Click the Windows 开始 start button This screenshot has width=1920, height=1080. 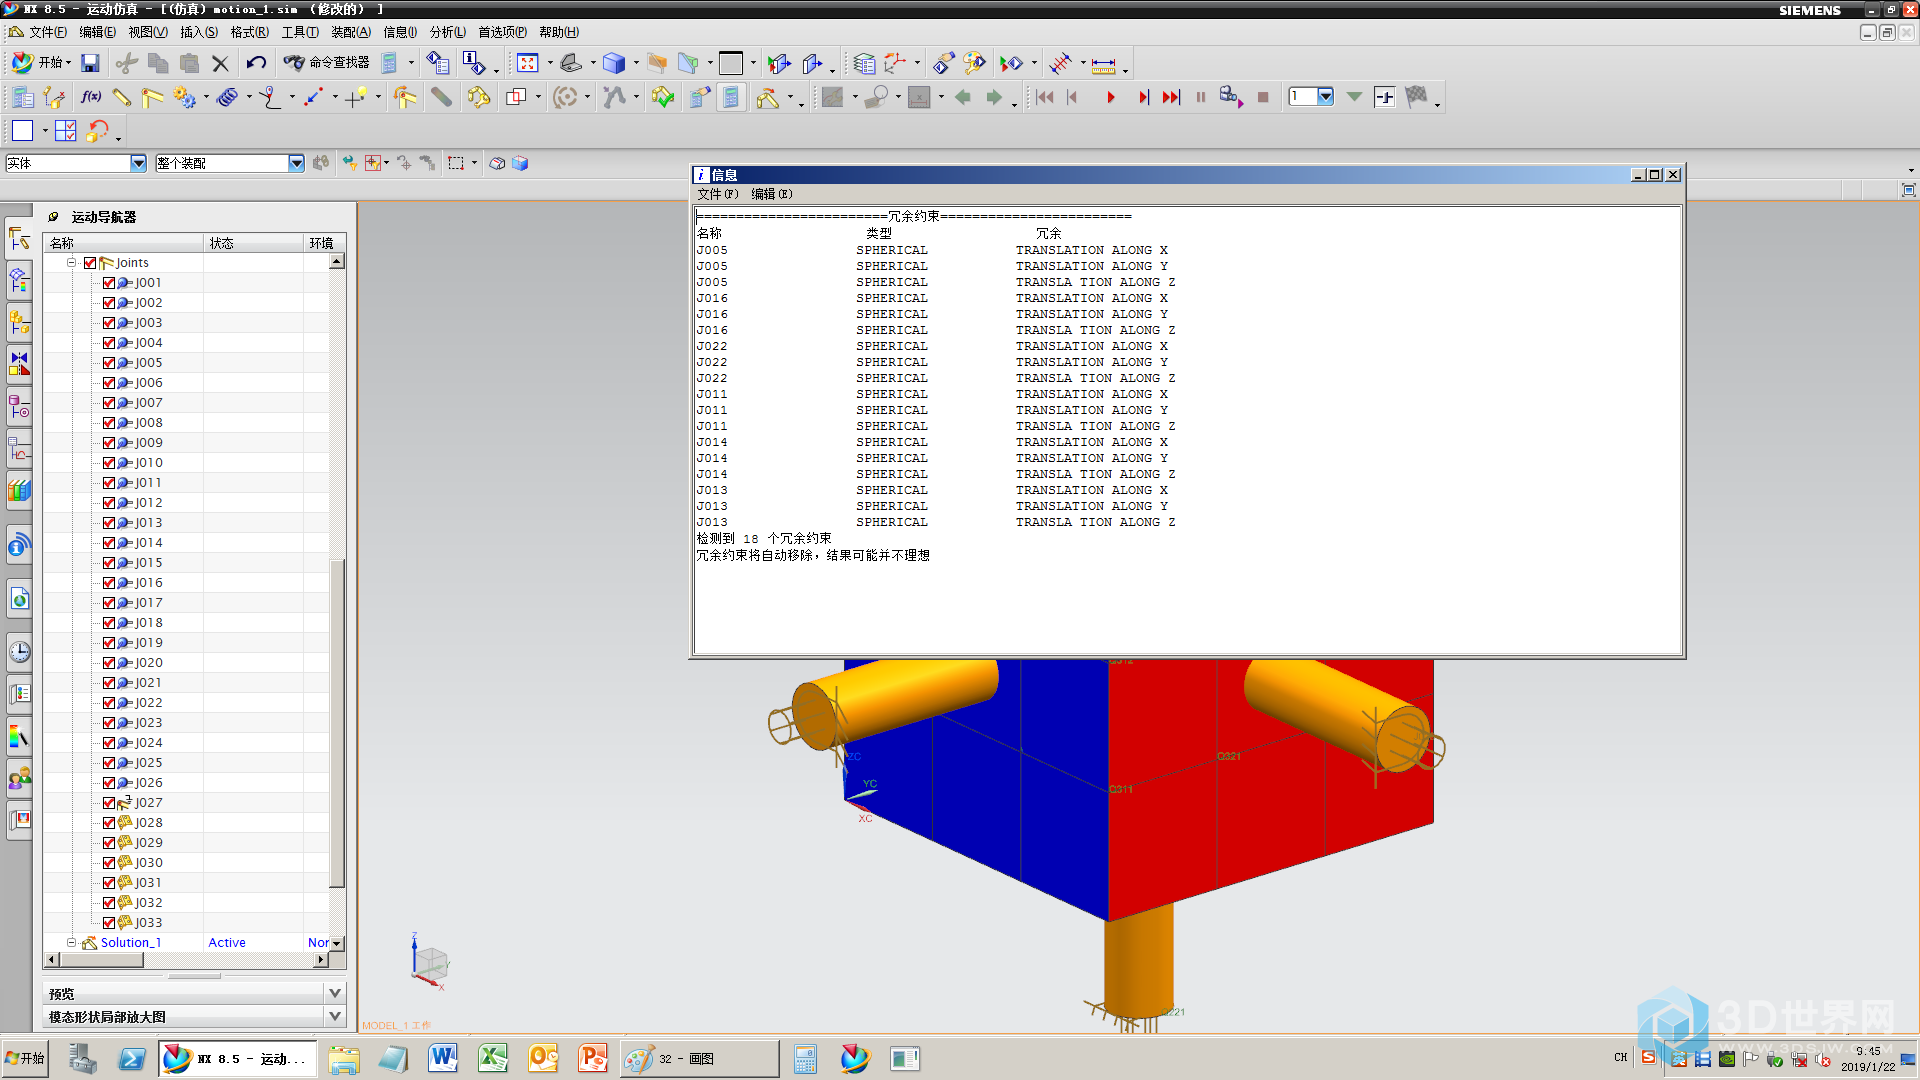(x=25, y=1058)
